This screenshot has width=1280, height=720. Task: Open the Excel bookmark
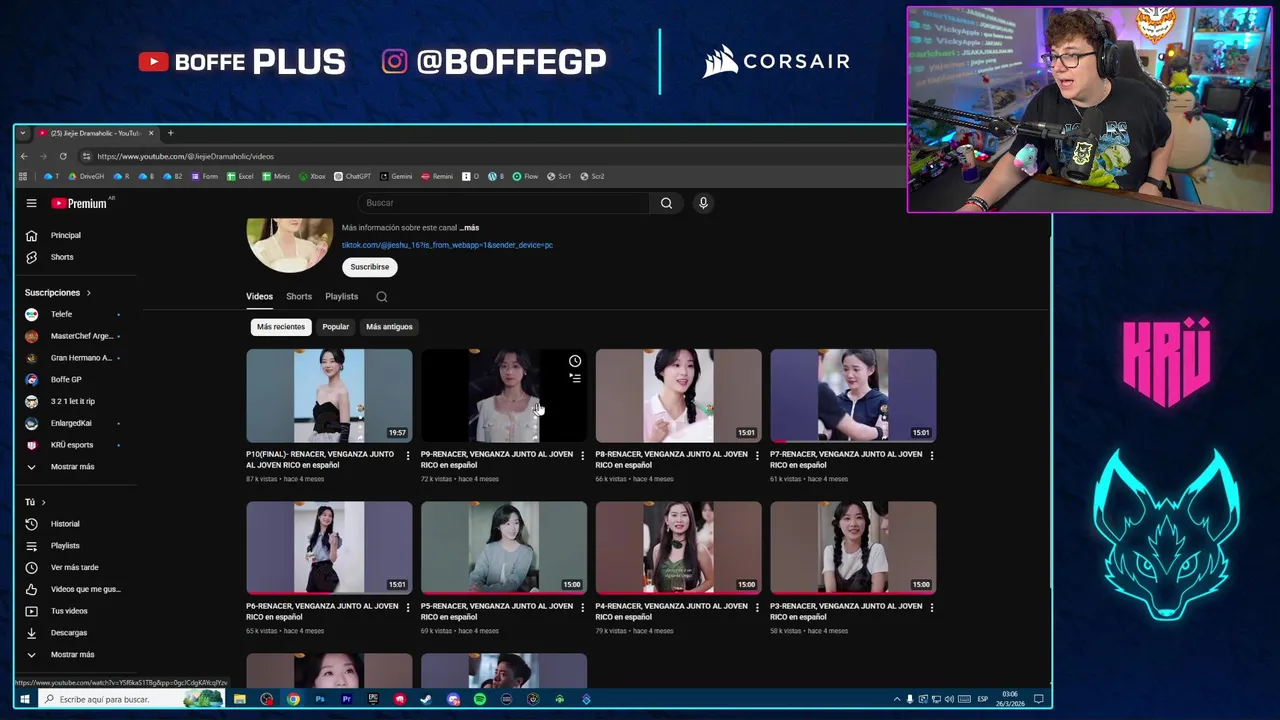click(x=240, y=176)
